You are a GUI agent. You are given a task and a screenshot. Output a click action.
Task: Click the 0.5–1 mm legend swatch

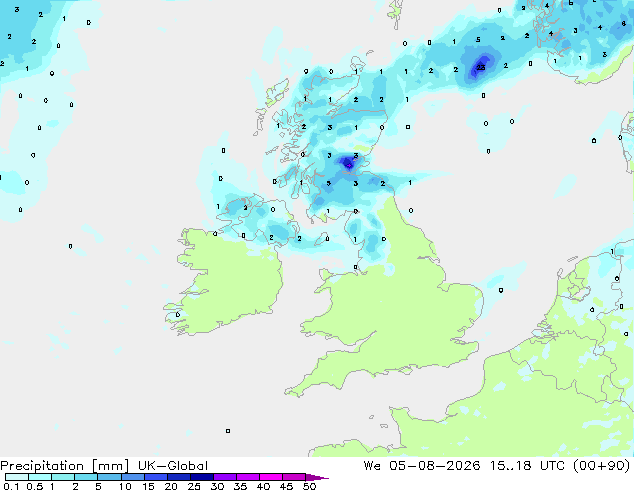point(40,477)
